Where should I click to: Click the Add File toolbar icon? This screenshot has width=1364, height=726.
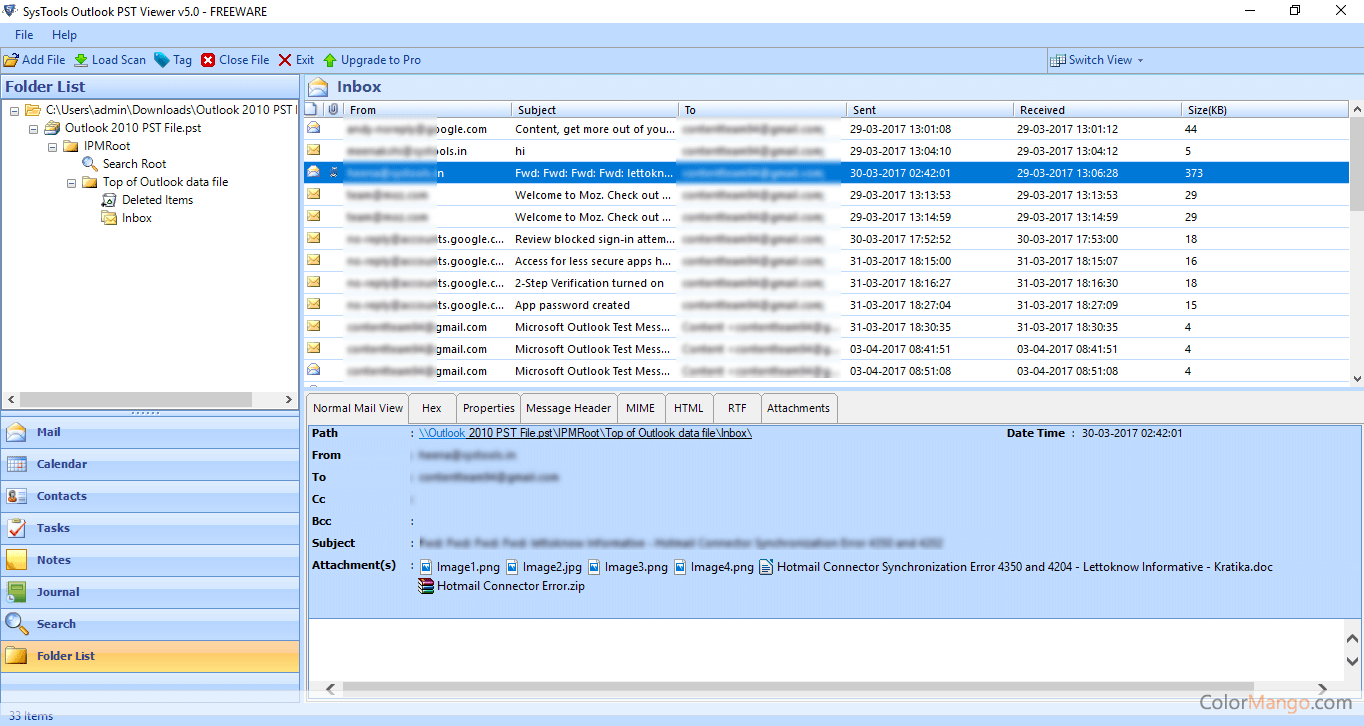(x=11, y=60)
